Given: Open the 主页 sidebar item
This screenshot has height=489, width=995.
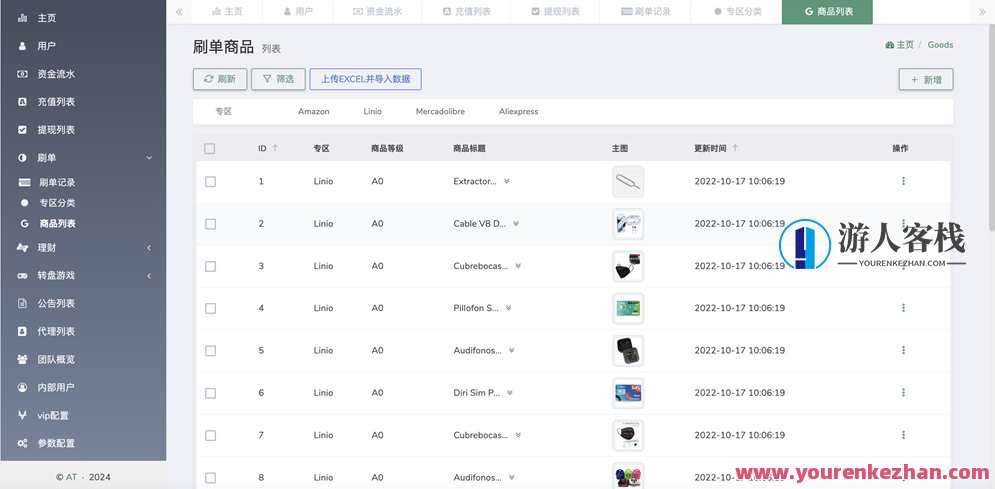Looking at the screenshot, I should click(82, 18).
